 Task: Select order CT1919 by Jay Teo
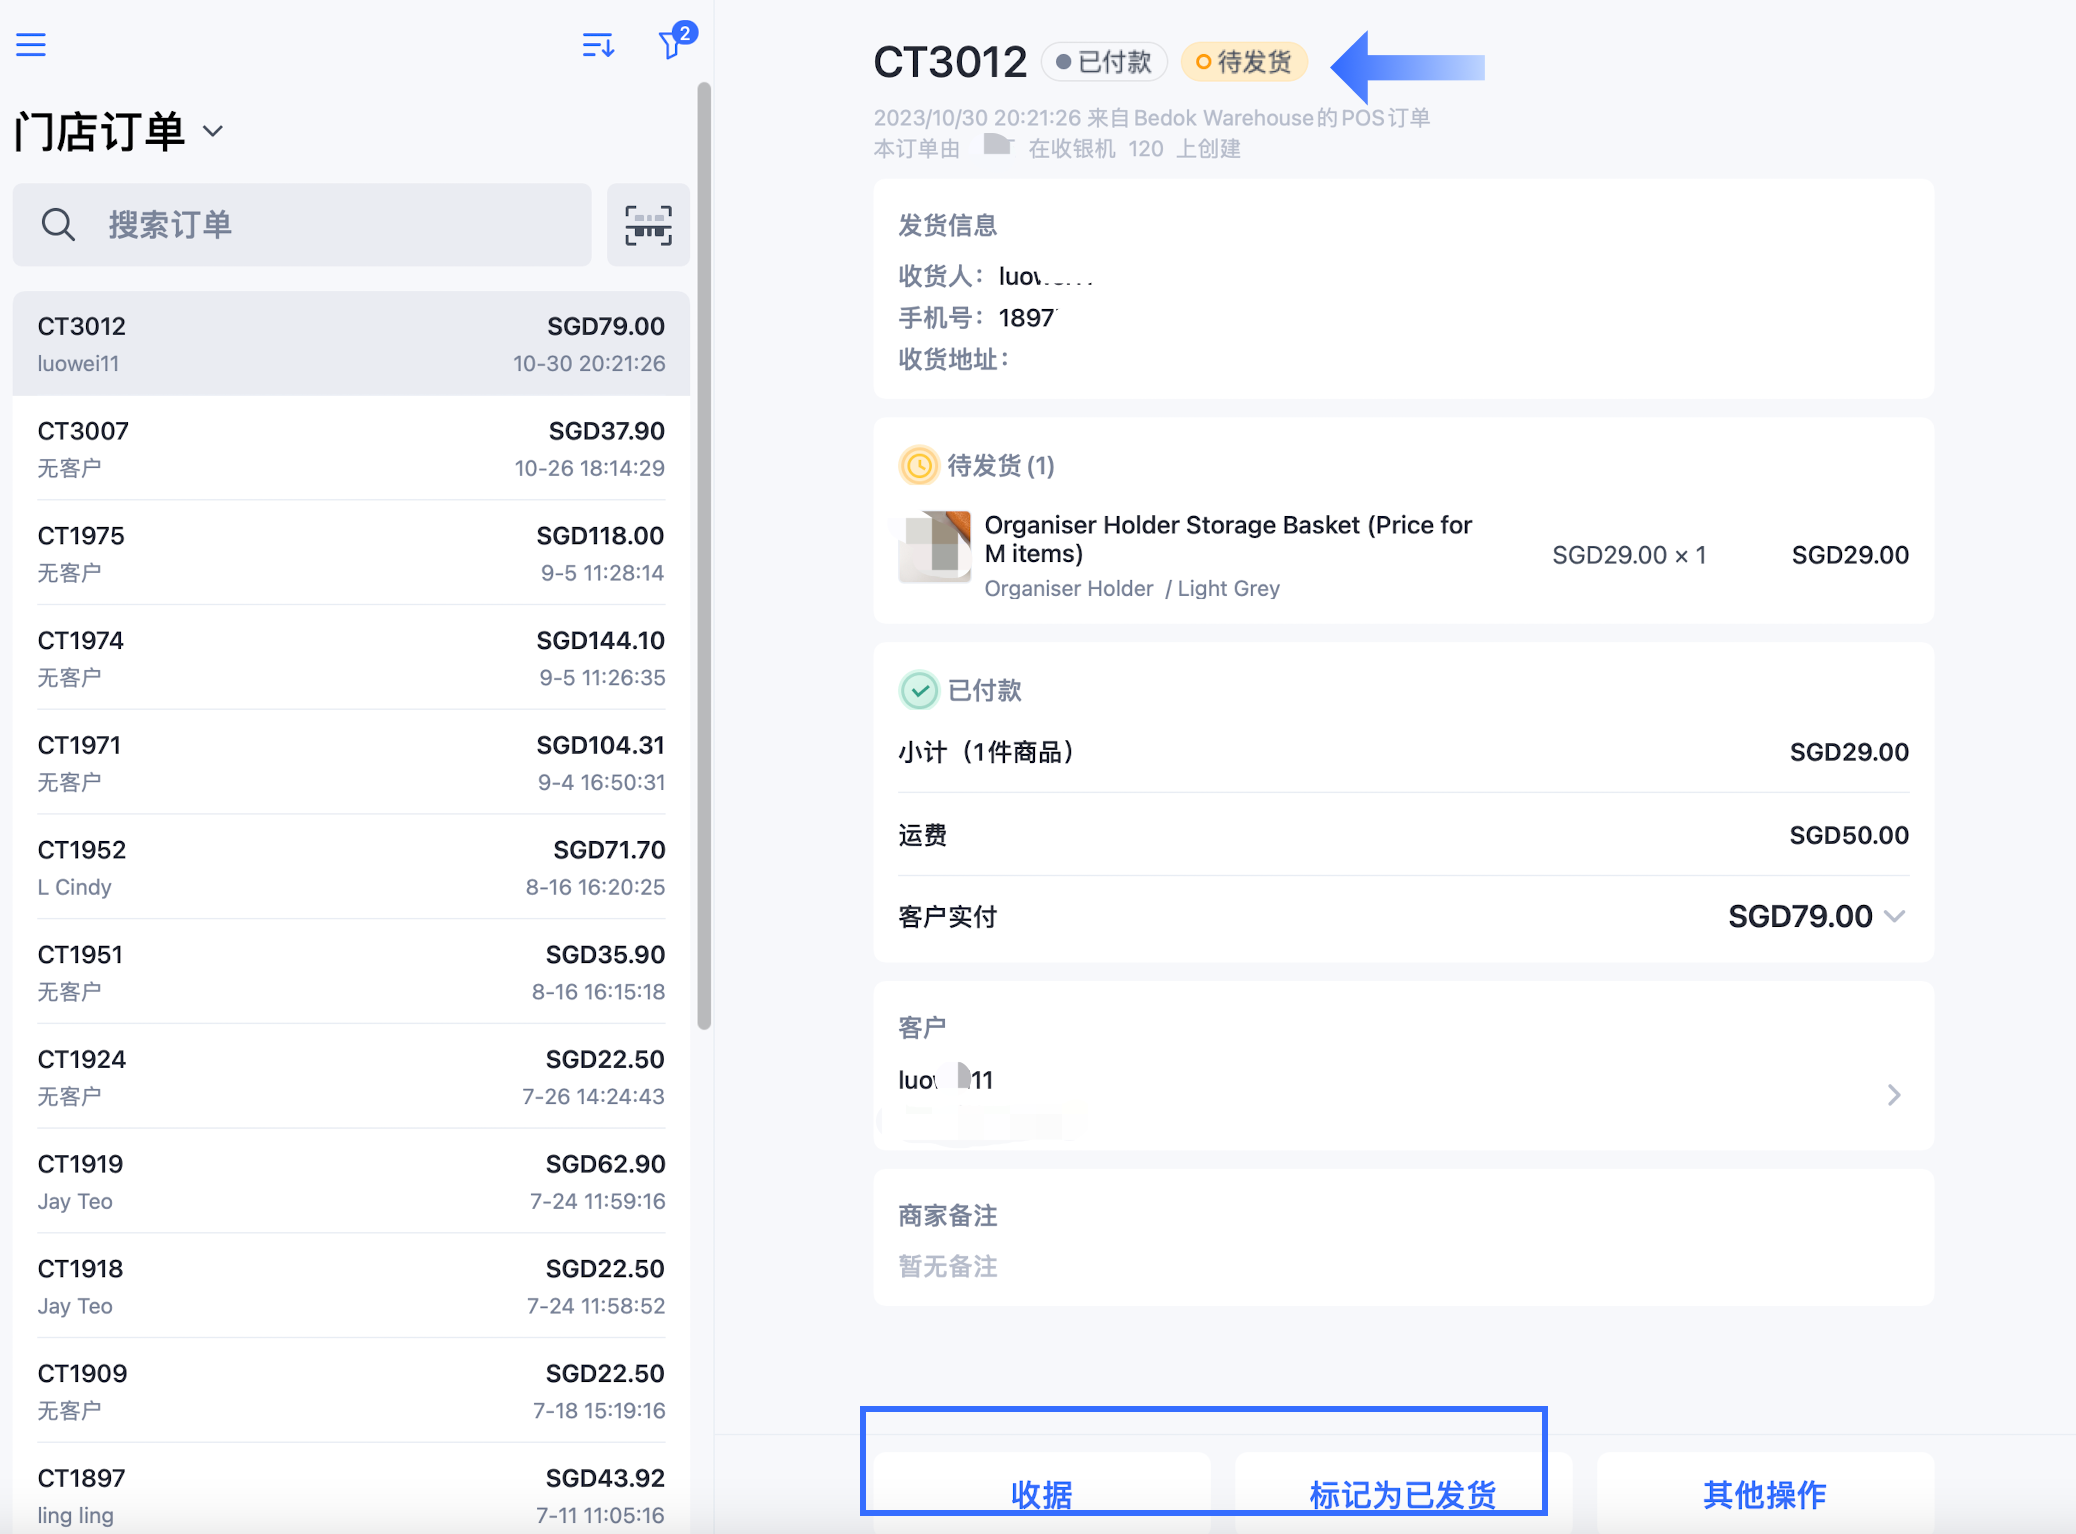pos(351,1182)
